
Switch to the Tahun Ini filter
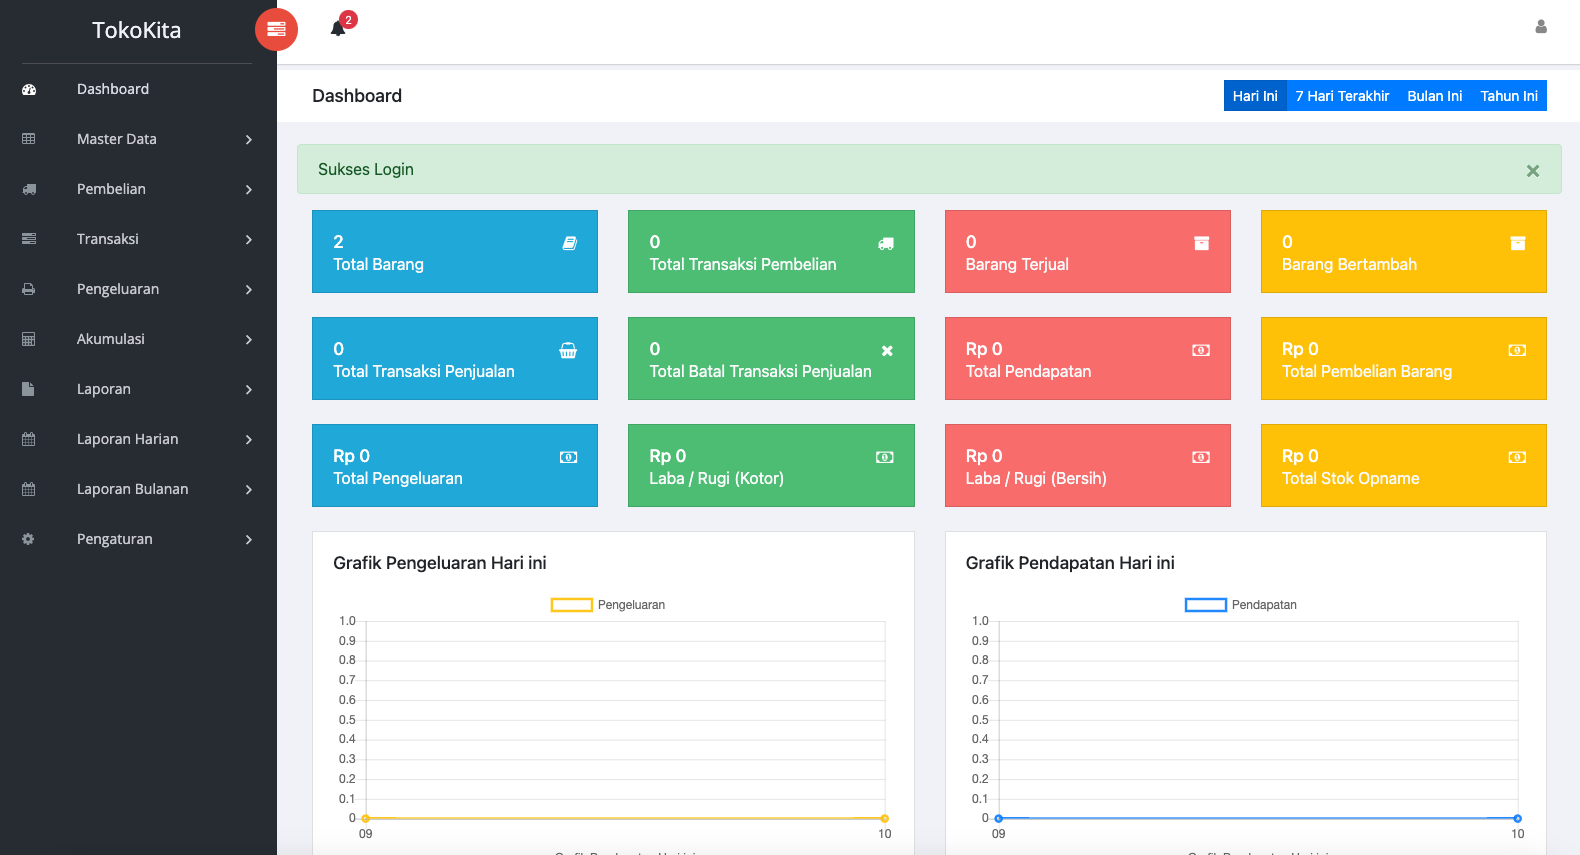point(1508,96)
